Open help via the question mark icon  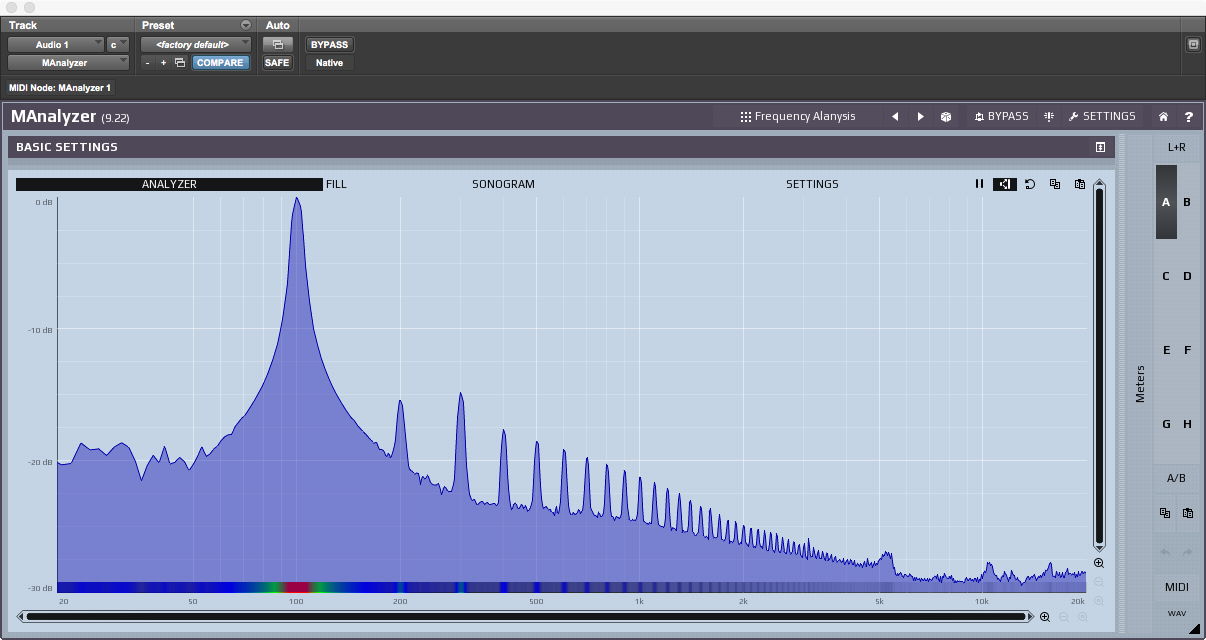[x=1189, y=117]
